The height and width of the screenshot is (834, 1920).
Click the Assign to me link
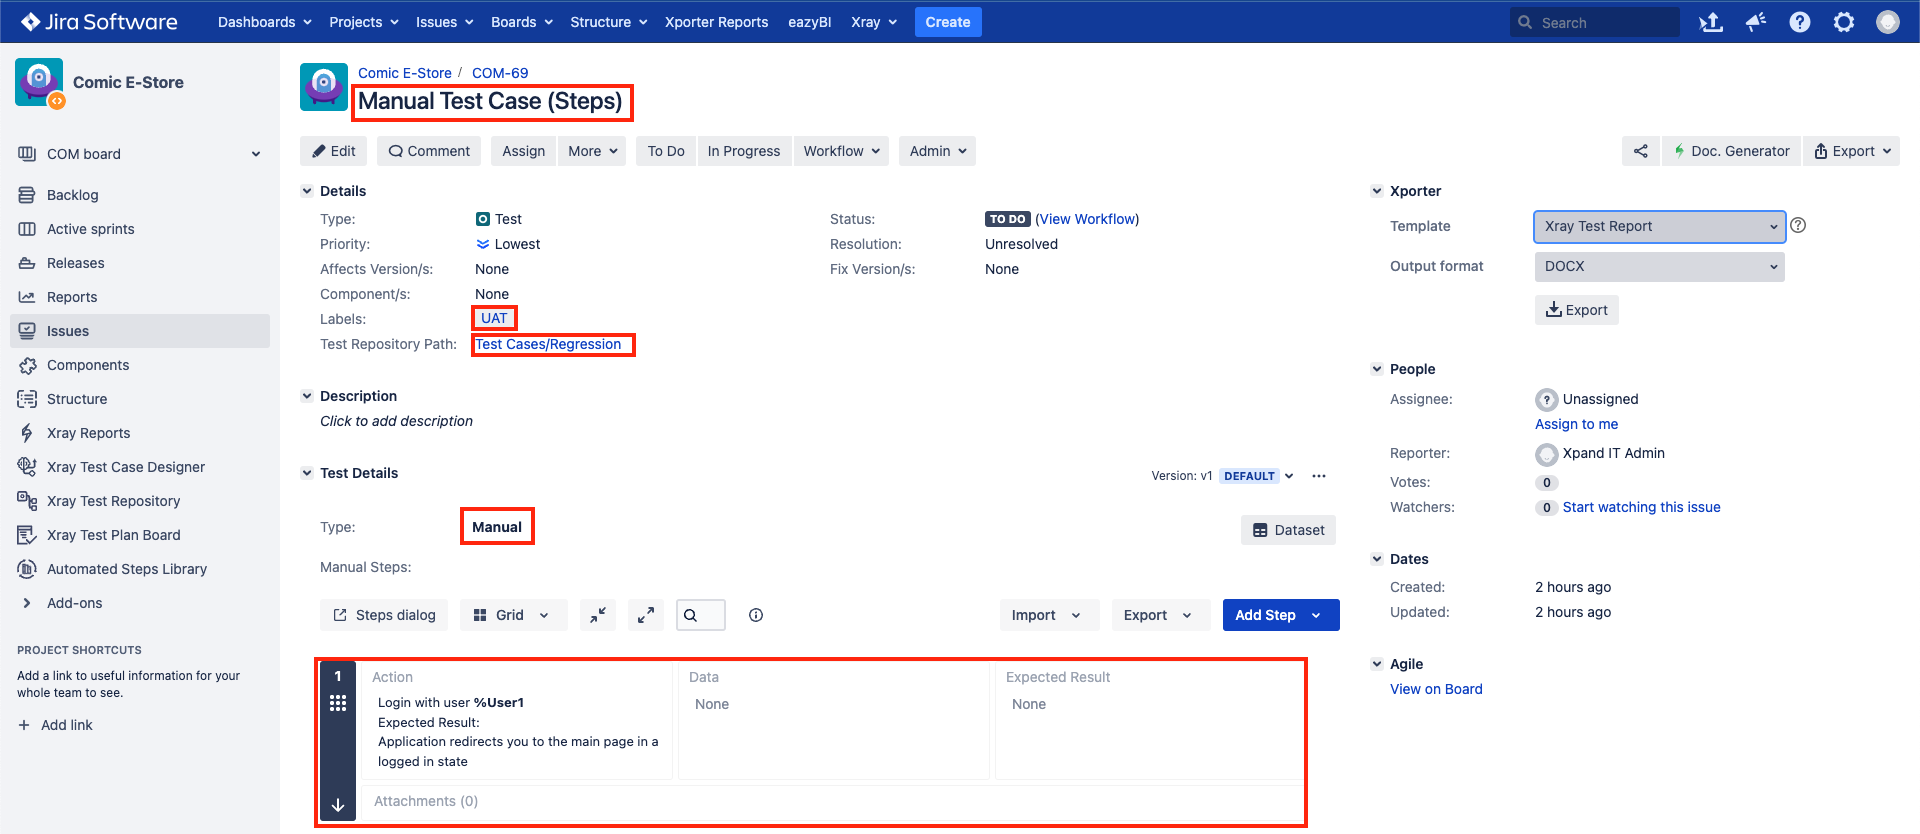point(1576,424)
